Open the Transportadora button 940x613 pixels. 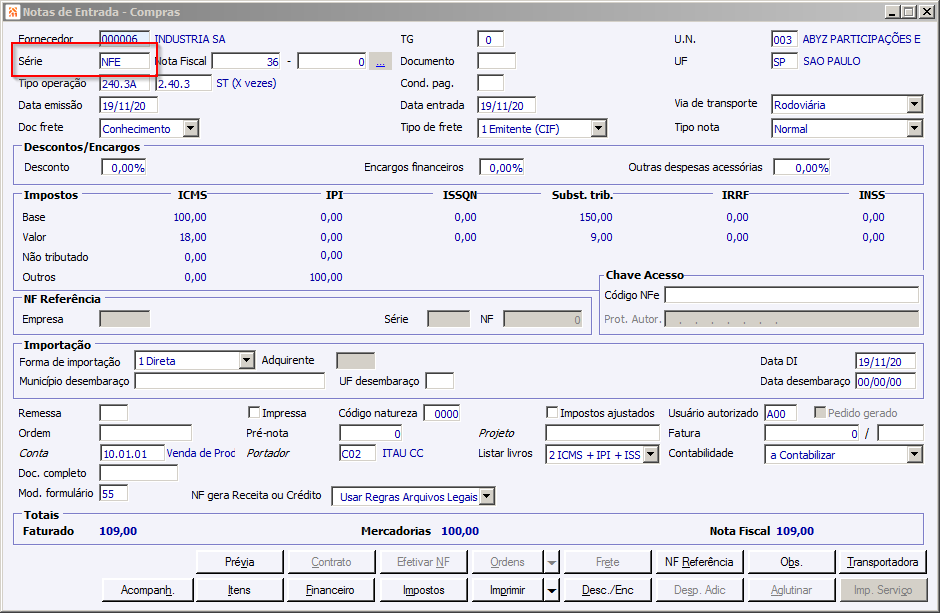tap(882, 562)
